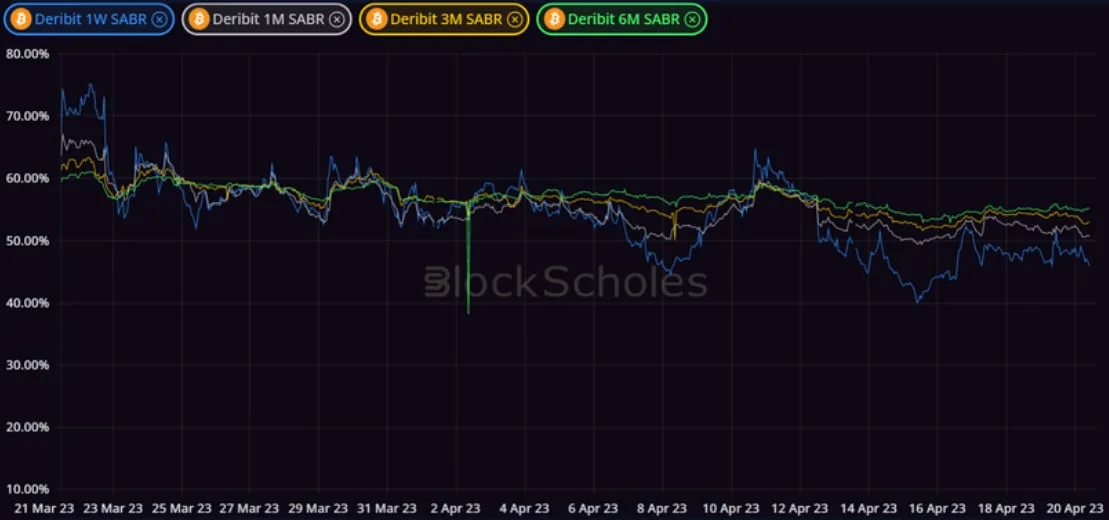The image size is (1109, 520).
Task: Click the 23 Mar 23 date label
Action: [113, 508]
